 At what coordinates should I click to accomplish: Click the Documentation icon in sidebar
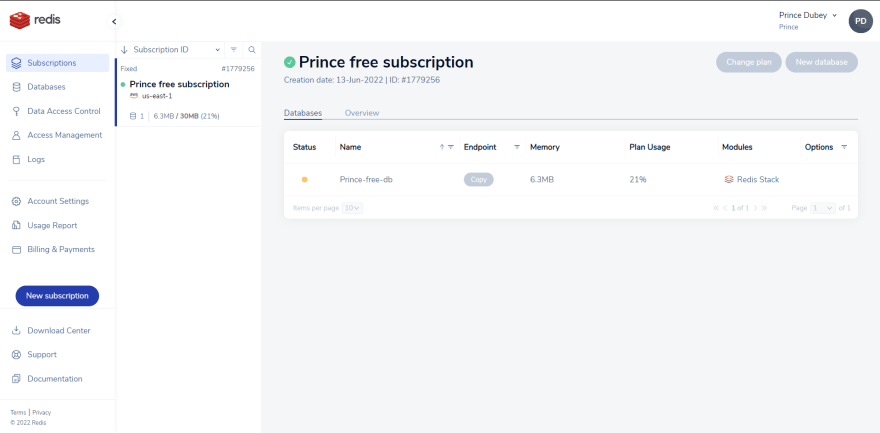(16, 379)
